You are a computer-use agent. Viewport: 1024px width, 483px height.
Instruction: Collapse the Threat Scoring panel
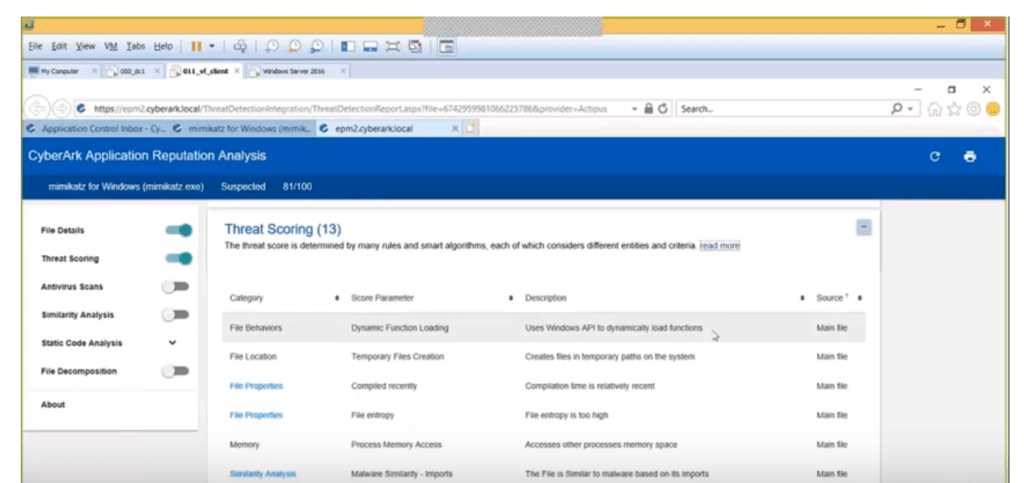point(863,228)
